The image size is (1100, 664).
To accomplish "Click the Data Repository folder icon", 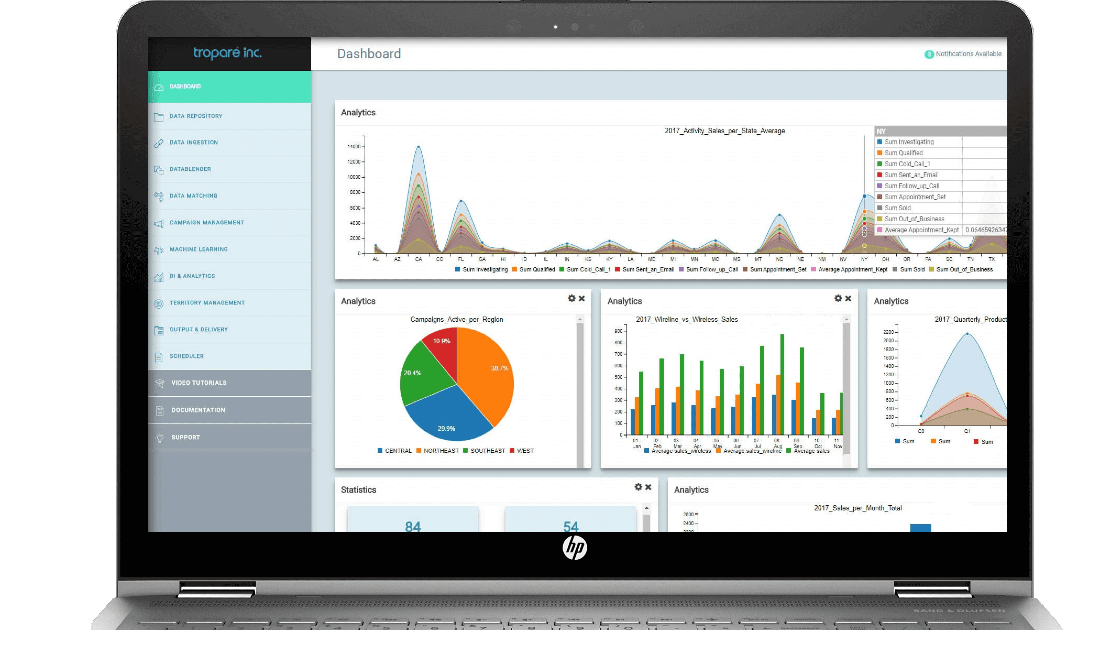I will tap(159, 116).
